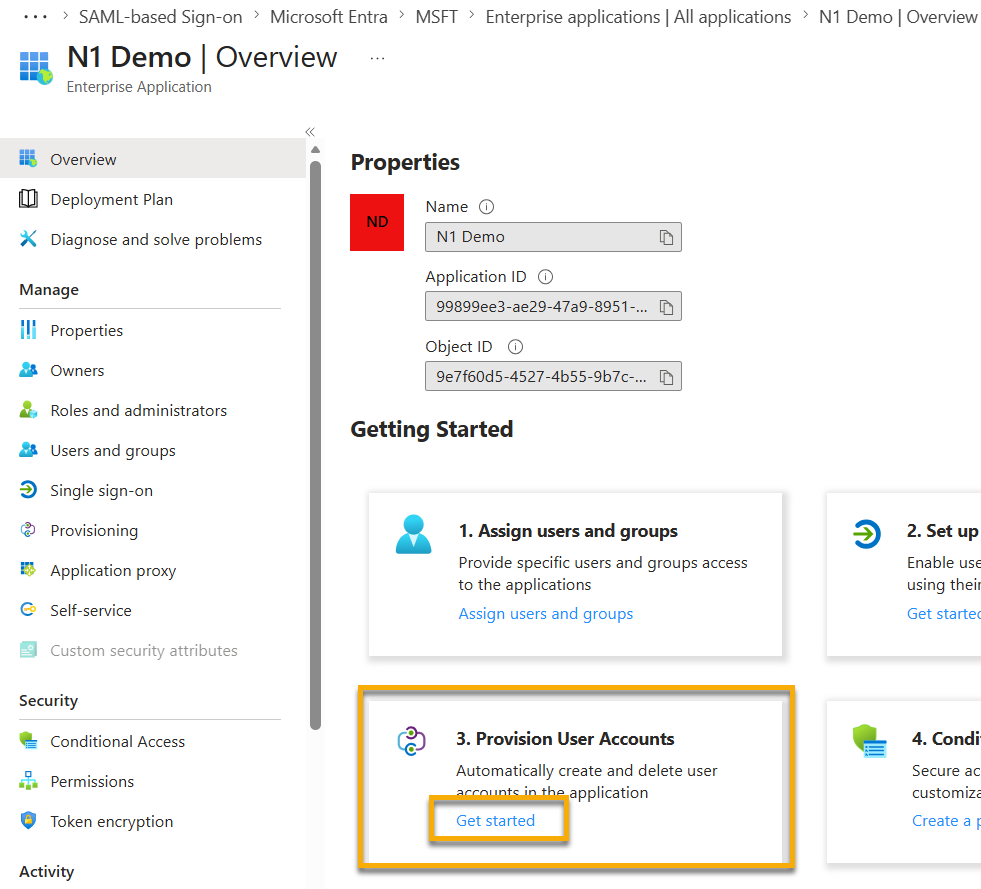
Task: Click the Roles and administrators icon
Action: pyautogui.click(x=28, y=410)
